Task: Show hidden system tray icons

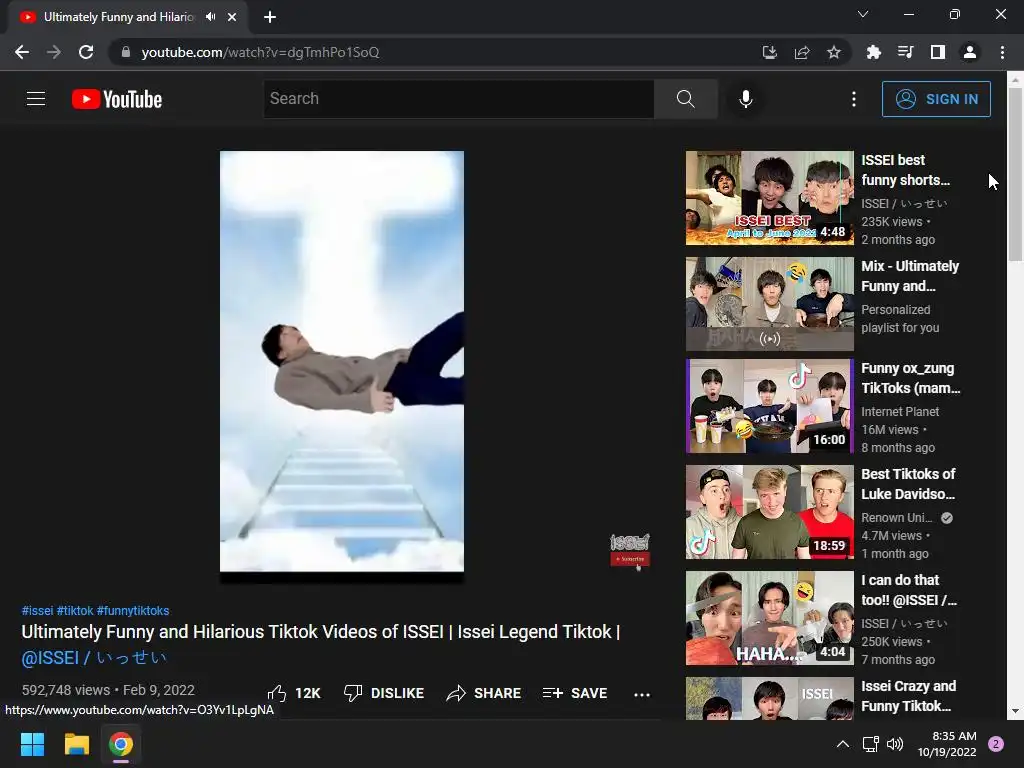Action: click(842, 744)
